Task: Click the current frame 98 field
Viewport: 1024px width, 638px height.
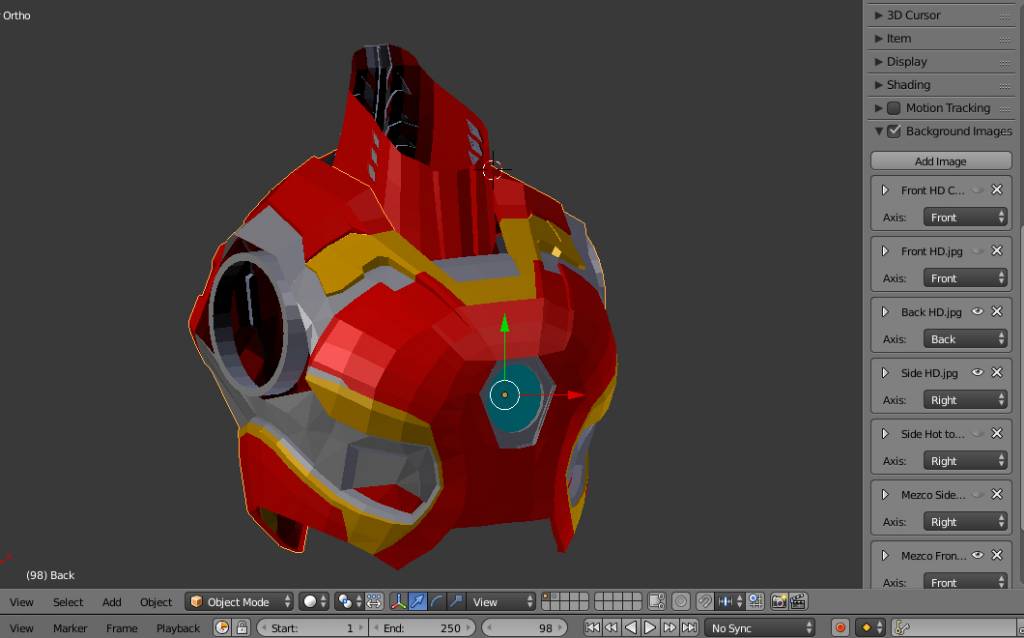Action: coord(524,628)
